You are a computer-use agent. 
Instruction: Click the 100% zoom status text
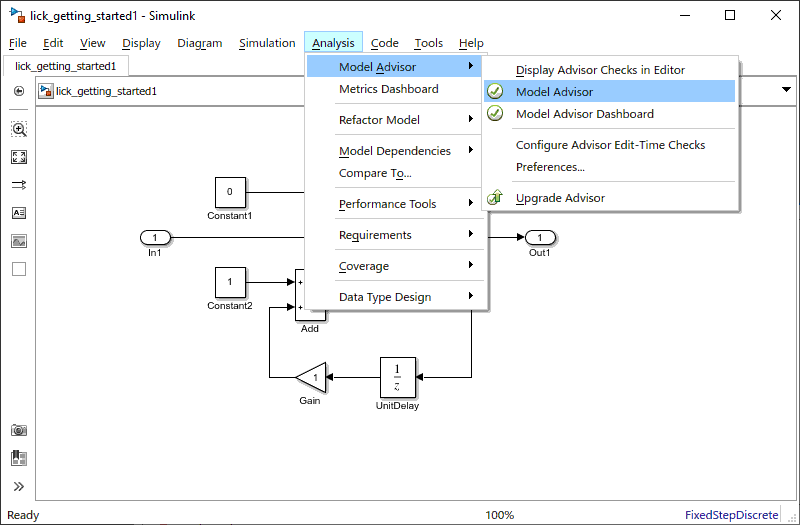coord(499,515)
